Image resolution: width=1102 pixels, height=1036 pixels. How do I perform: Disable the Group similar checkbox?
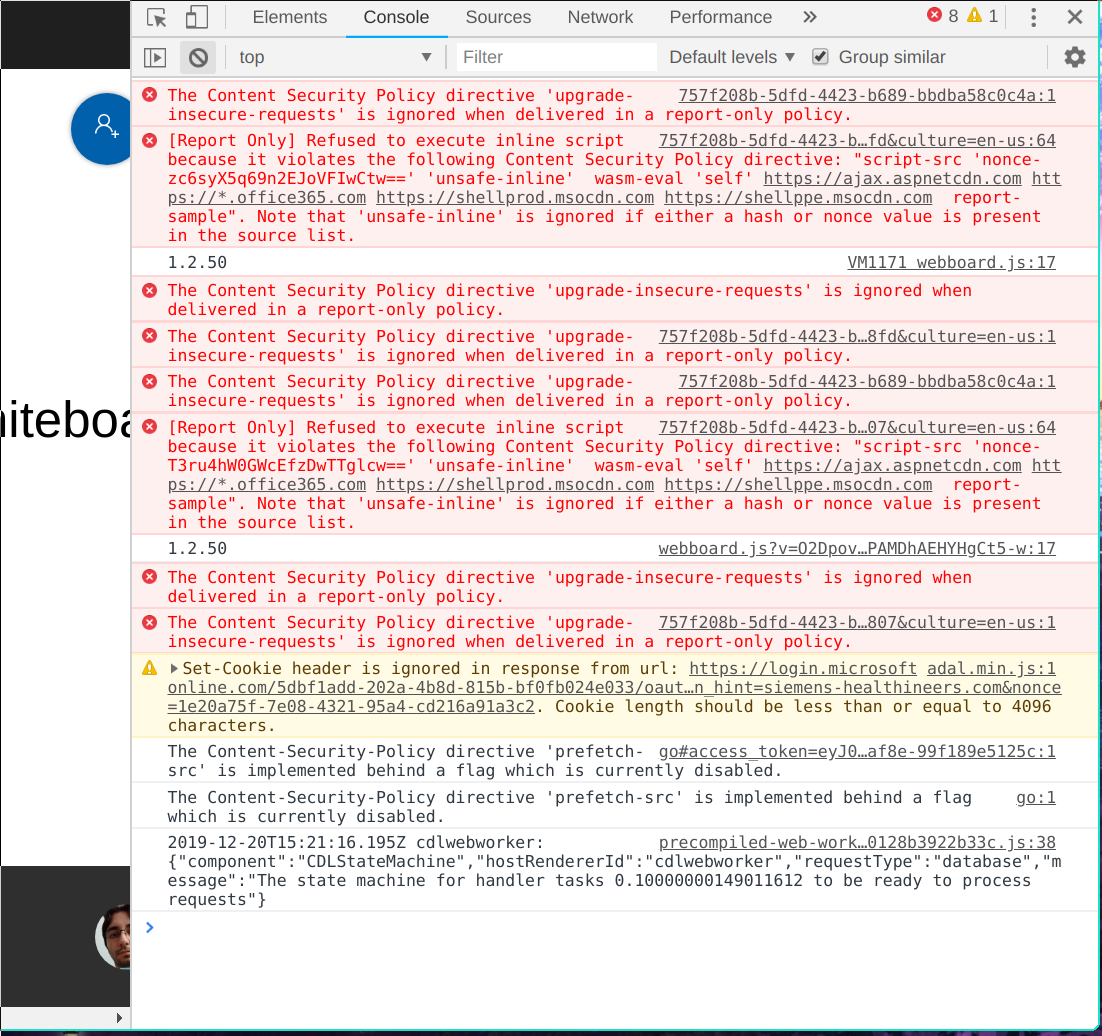coord(821,57)
